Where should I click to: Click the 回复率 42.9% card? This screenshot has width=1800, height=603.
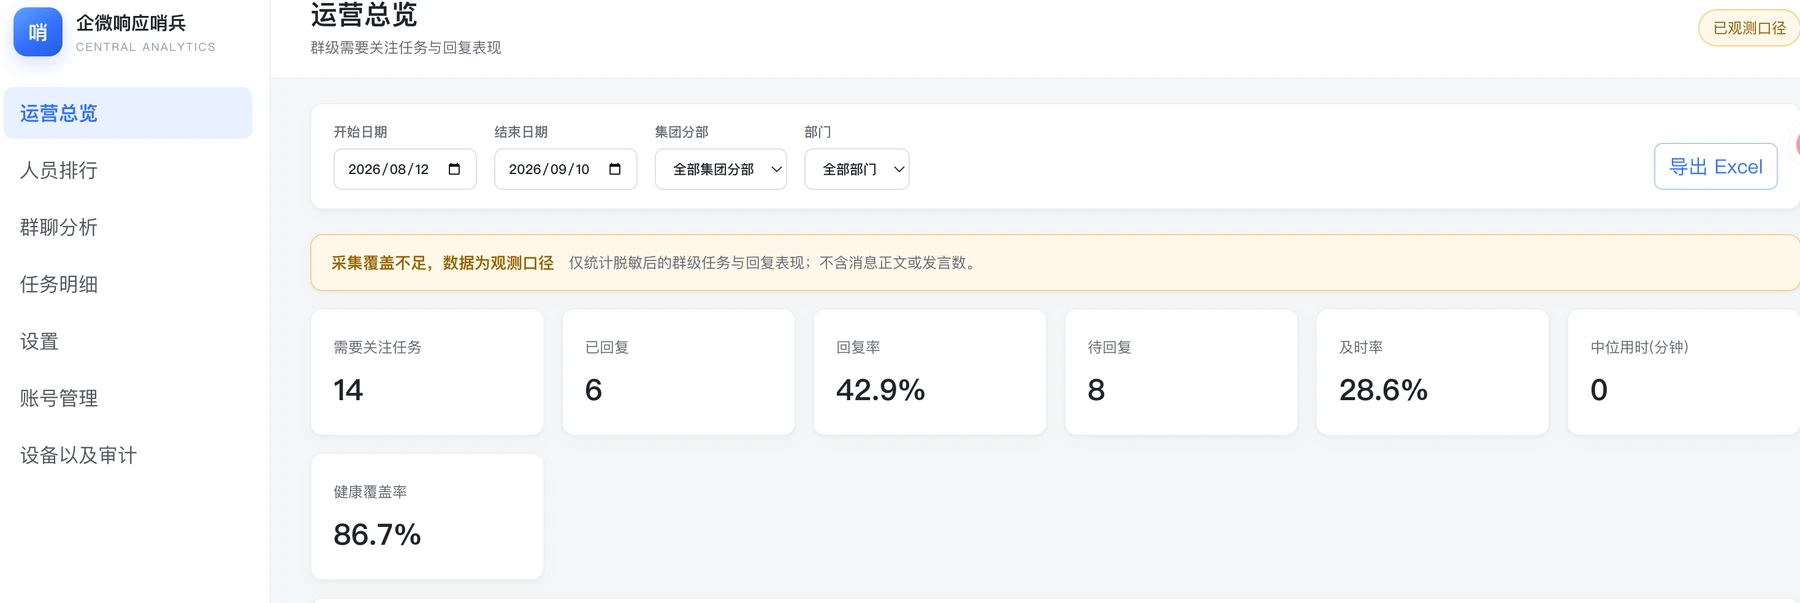tap(930, 372)
